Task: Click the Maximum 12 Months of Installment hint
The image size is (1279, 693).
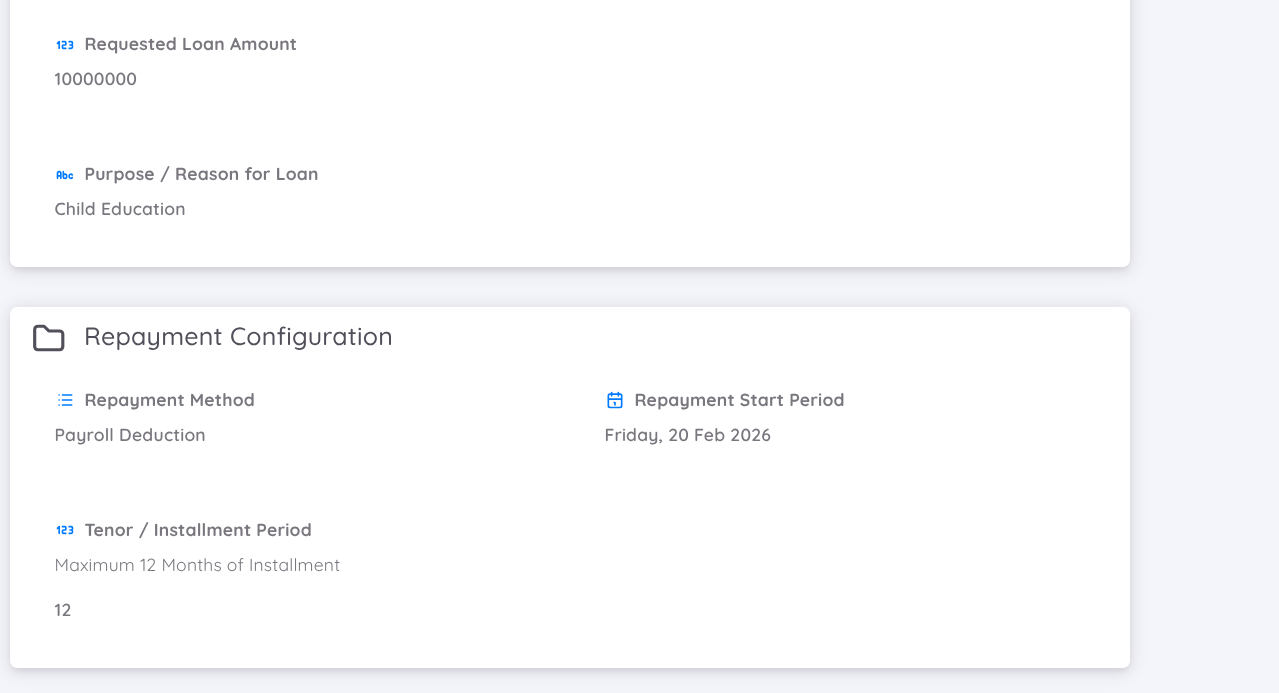Action: click(x=197, y=565)
